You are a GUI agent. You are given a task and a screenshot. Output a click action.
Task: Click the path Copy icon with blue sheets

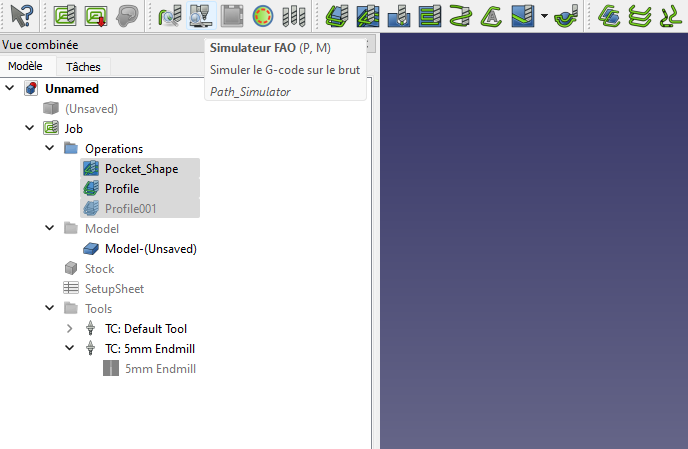[609, 15]
